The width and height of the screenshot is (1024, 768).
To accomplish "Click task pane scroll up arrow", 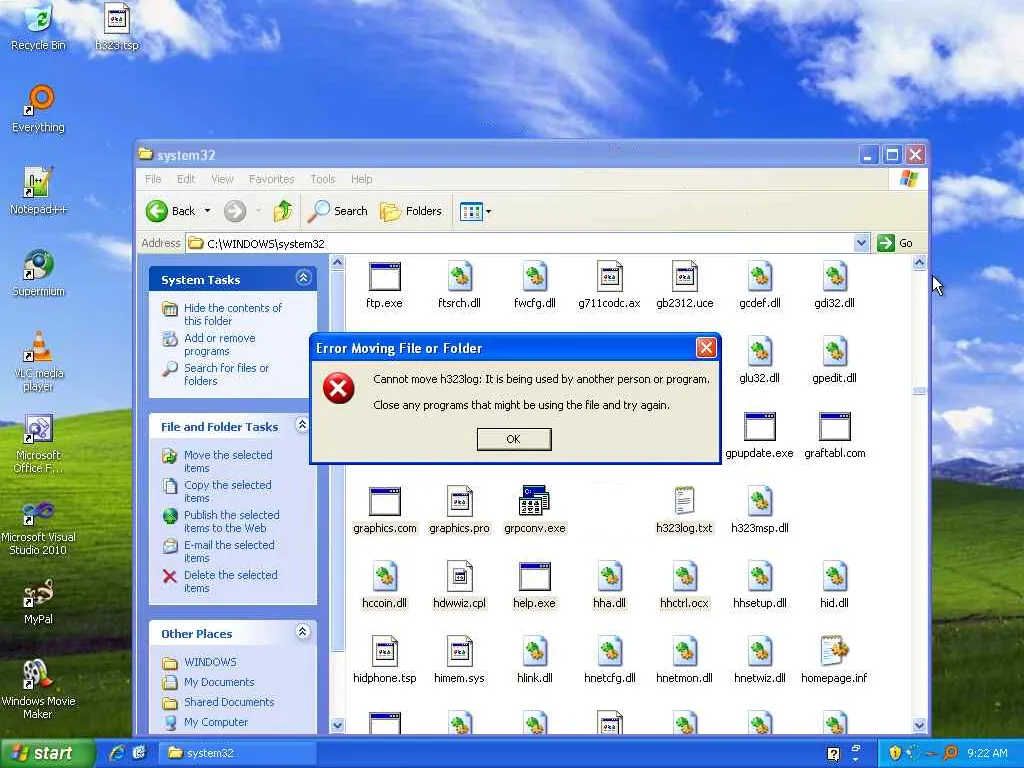I will 338,263.
